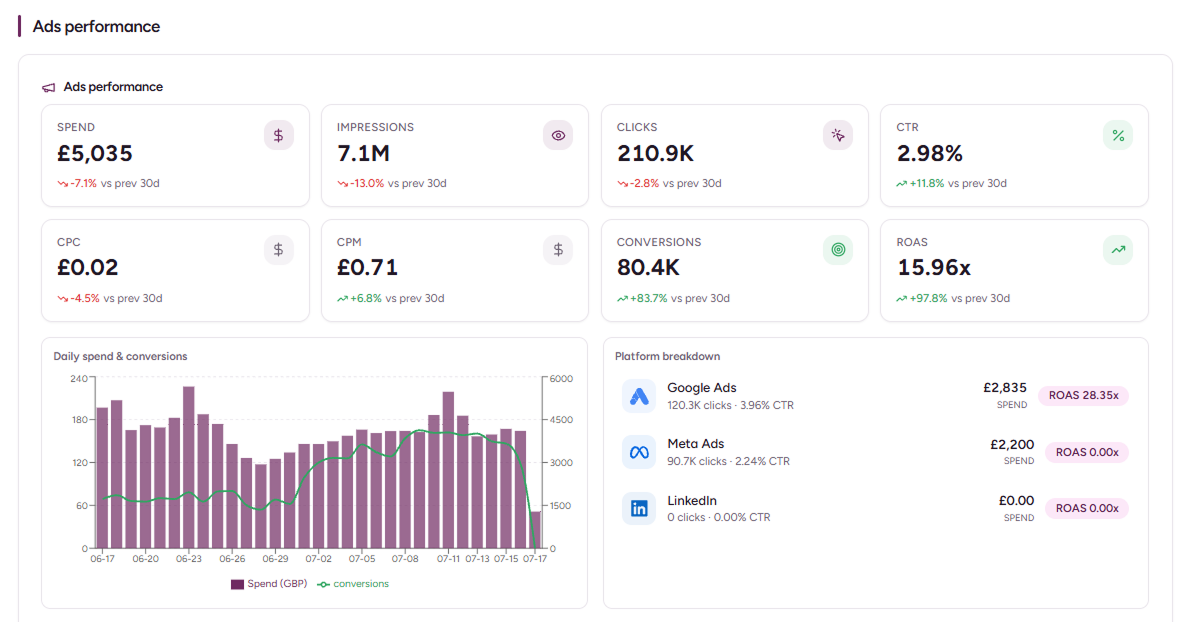Screen dimensions: 1182x622
Task: Click the £0.02 CPC value
Action: [87, 268]
